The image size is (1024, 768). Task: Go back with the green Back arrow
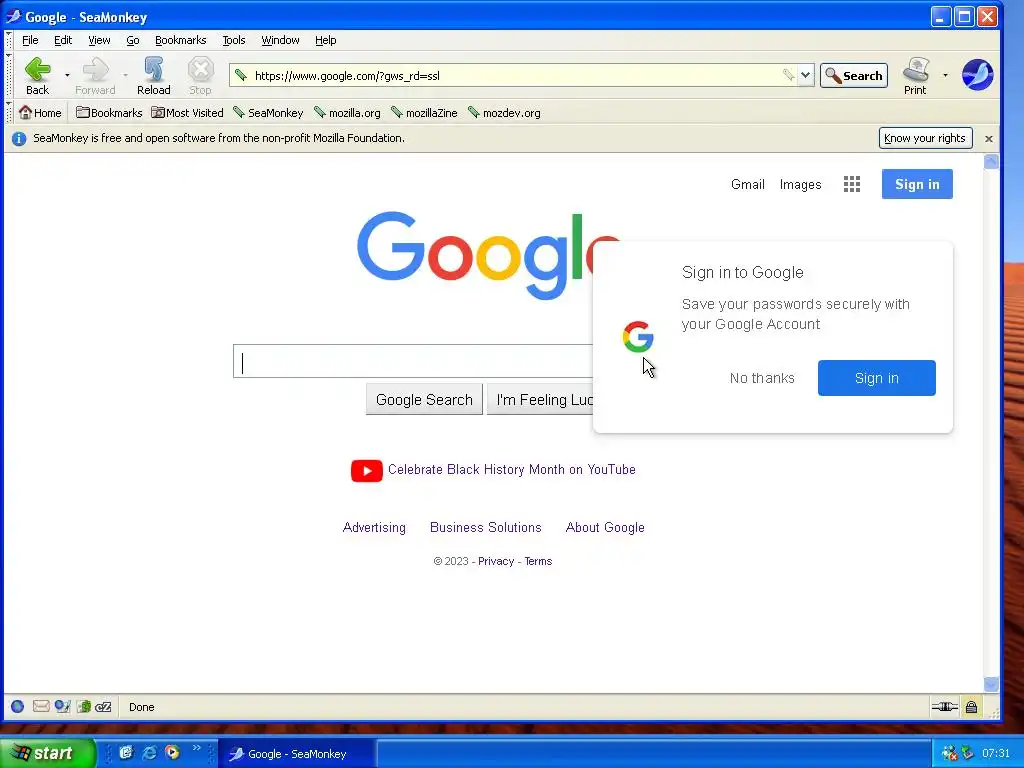click(x=37, y=76)
